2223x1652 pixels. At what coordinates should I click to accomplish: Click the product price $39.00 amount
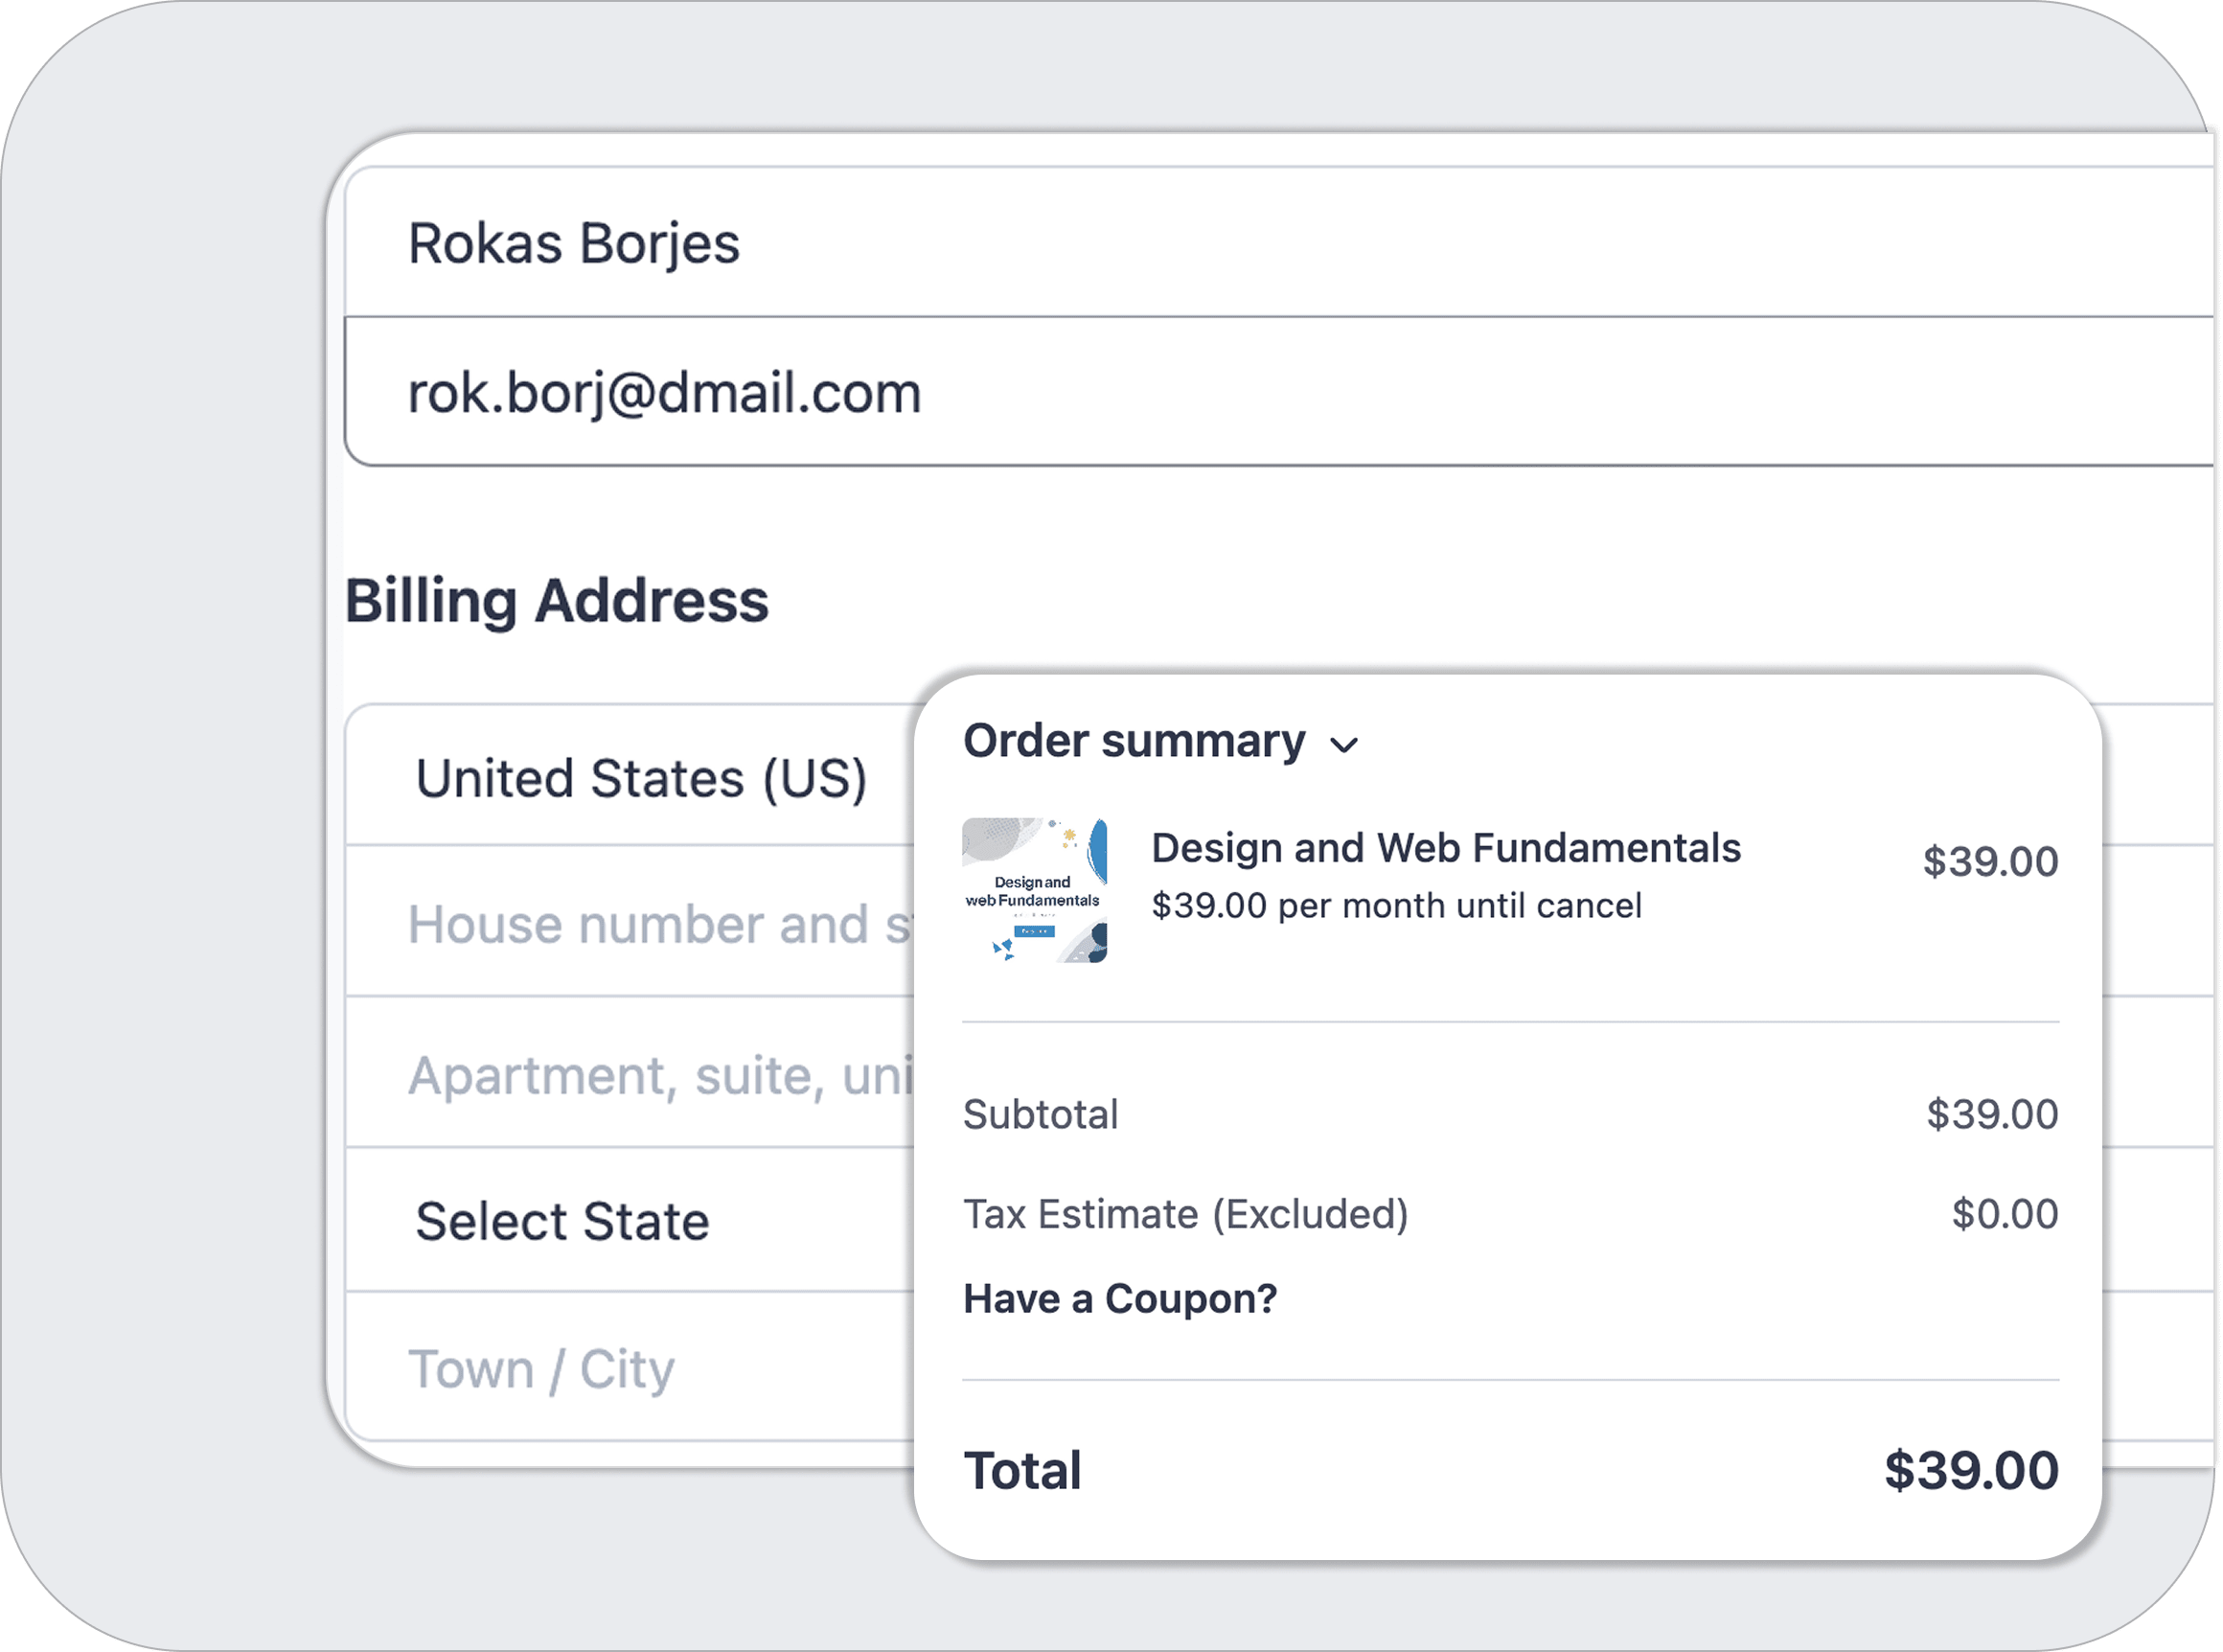tap(1989, 861)
